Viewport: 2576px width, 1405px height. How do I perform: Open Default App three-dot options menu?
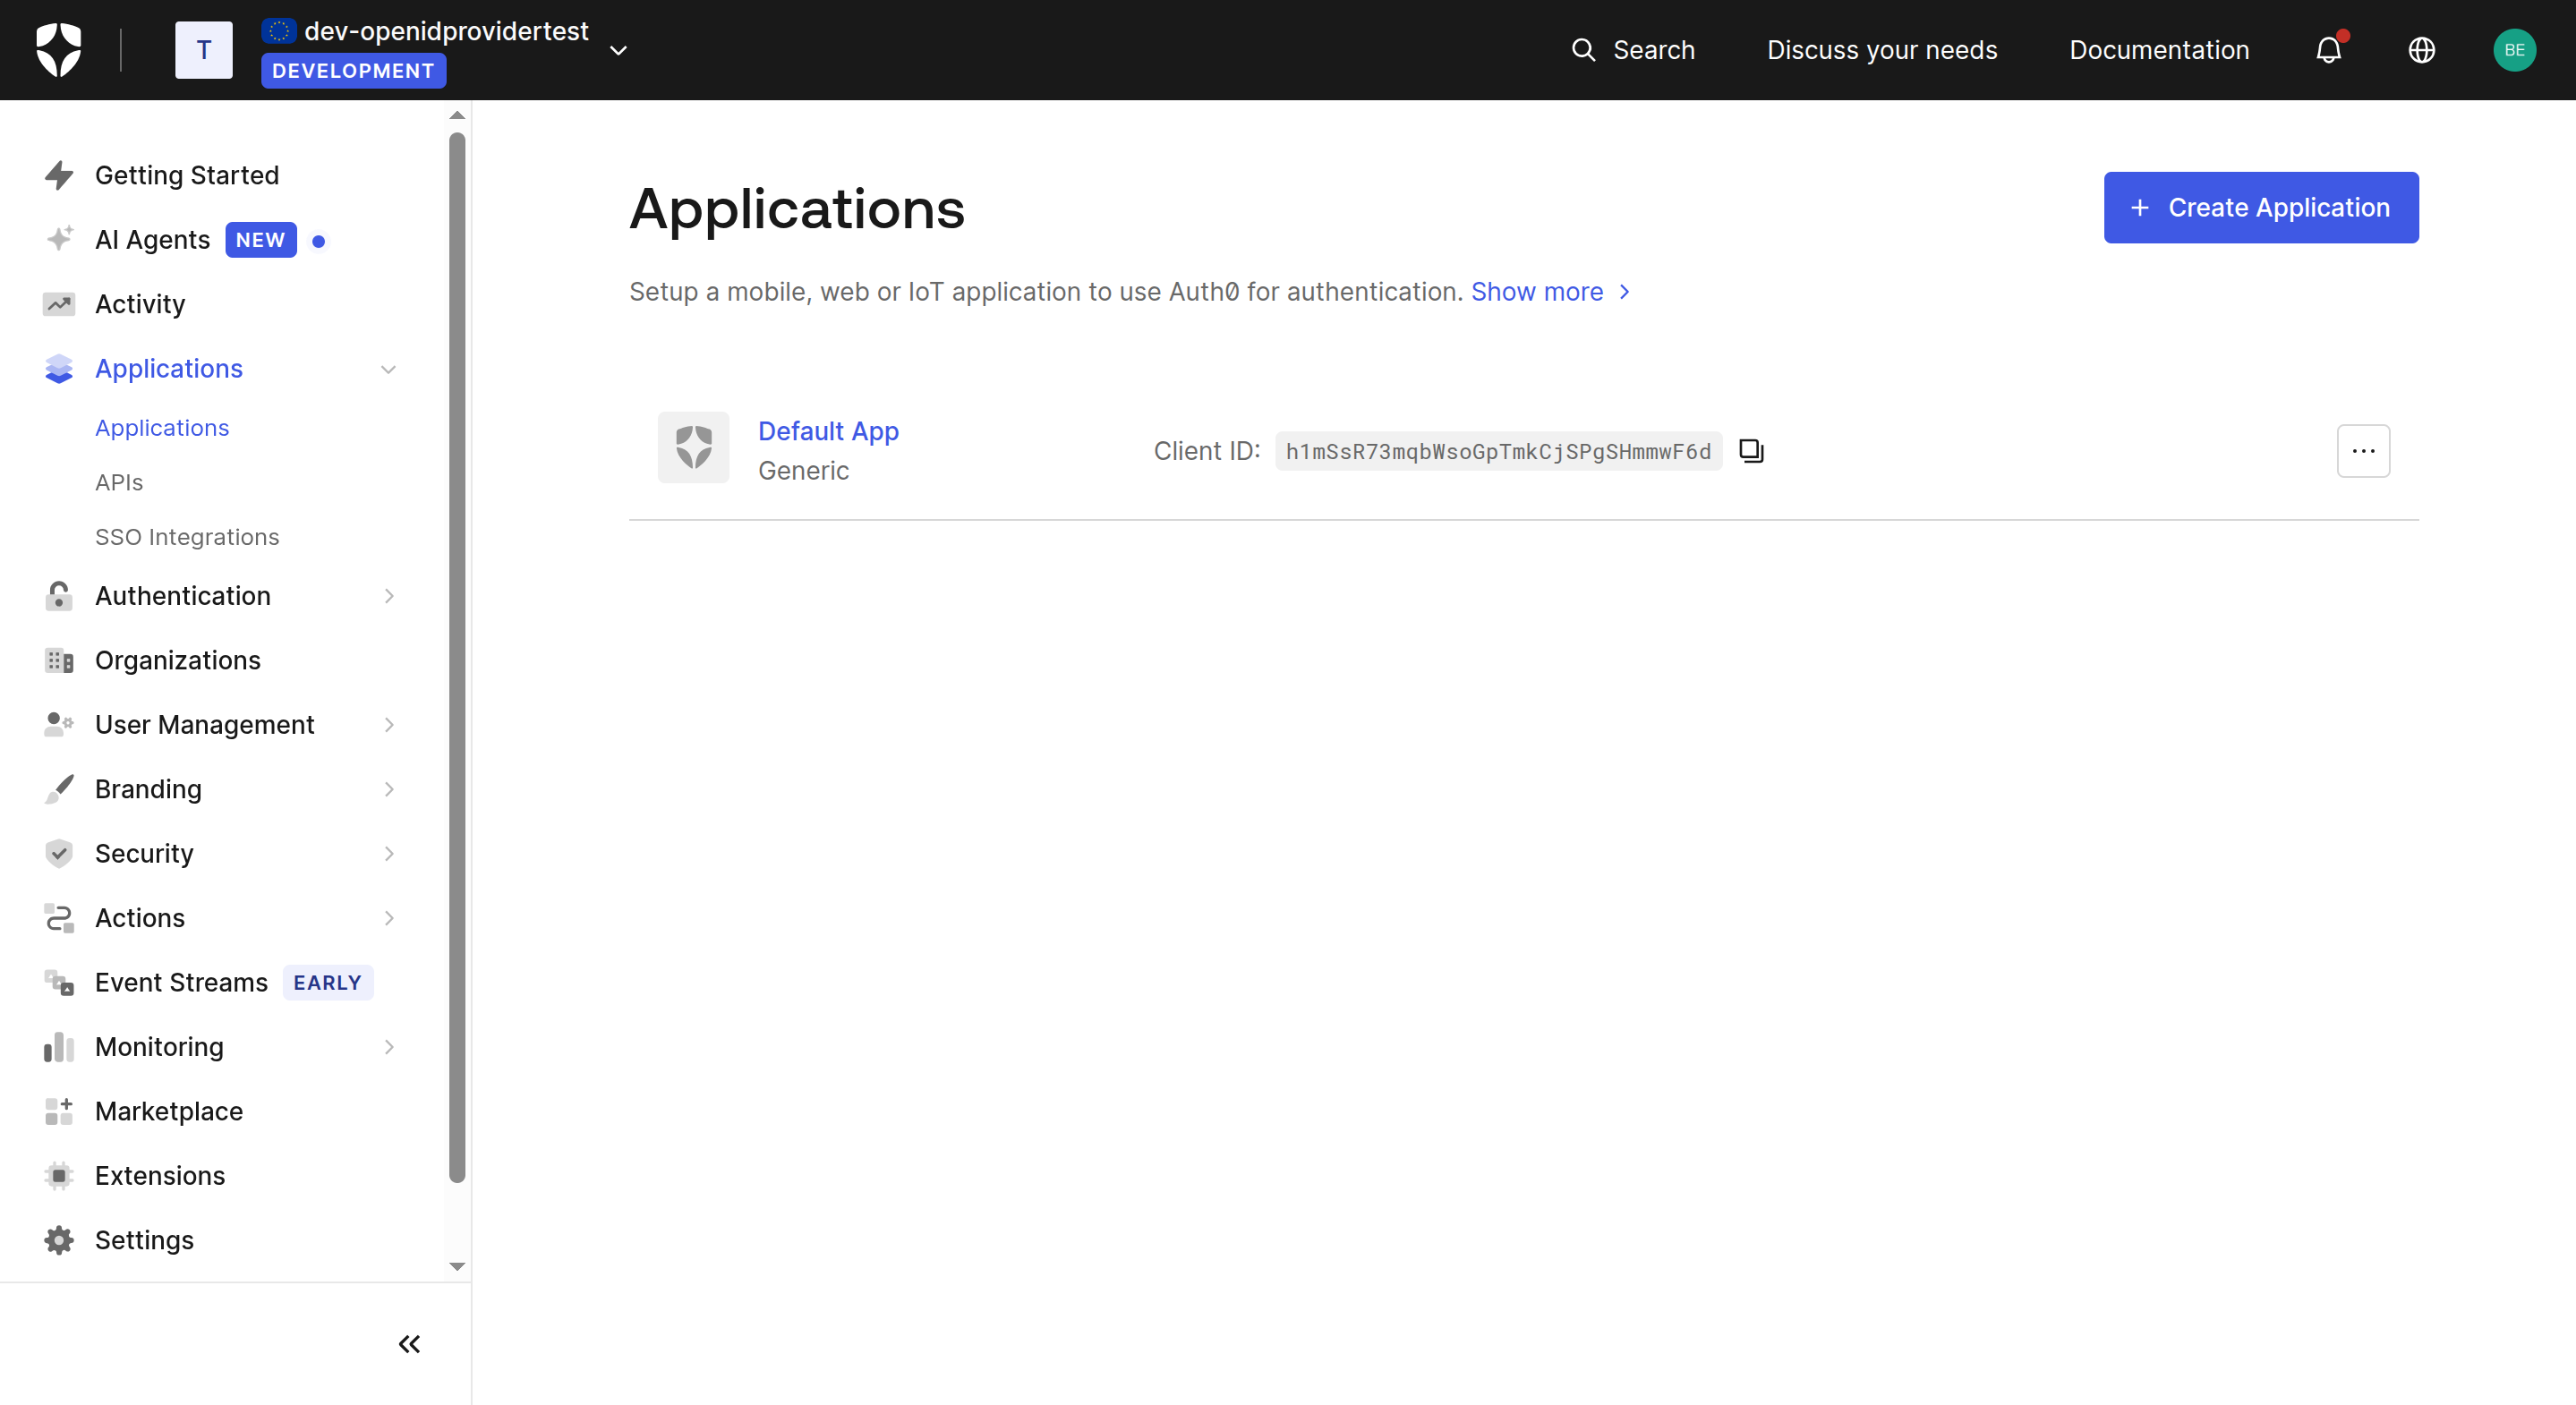(2363, 451)
